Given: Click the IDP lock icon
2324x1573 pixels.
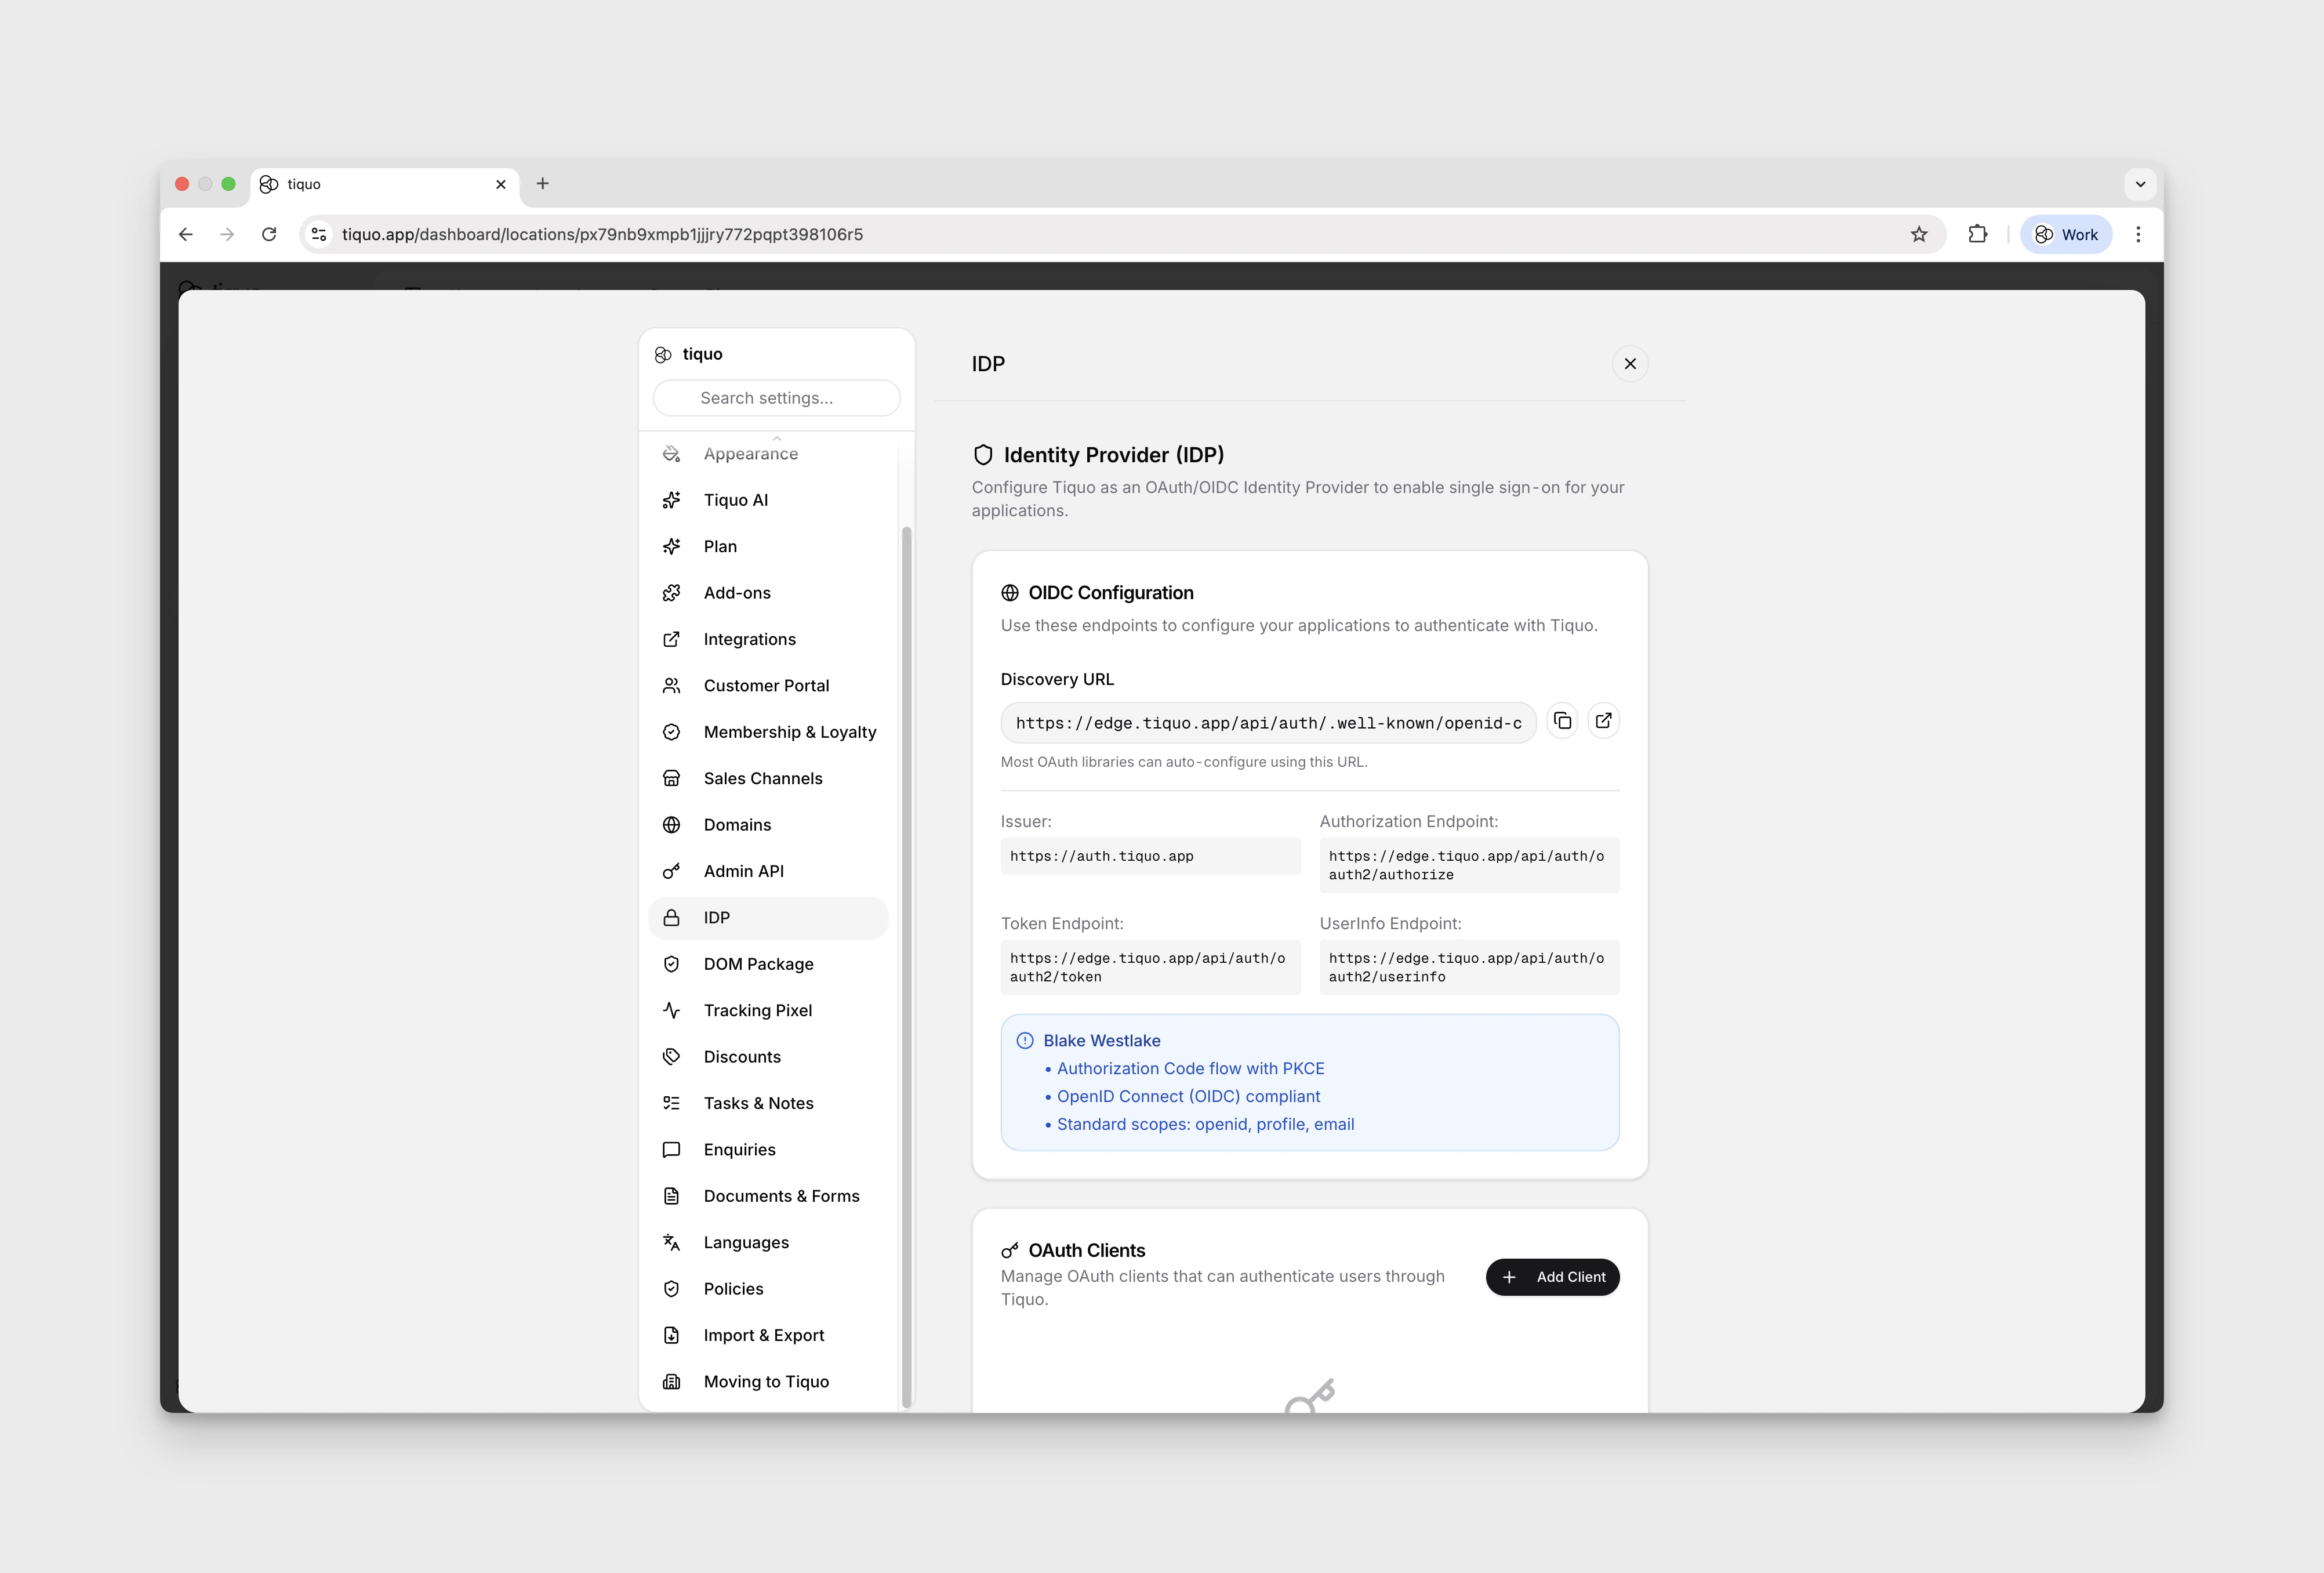Looking at the screenshot, I should [671, 918].
